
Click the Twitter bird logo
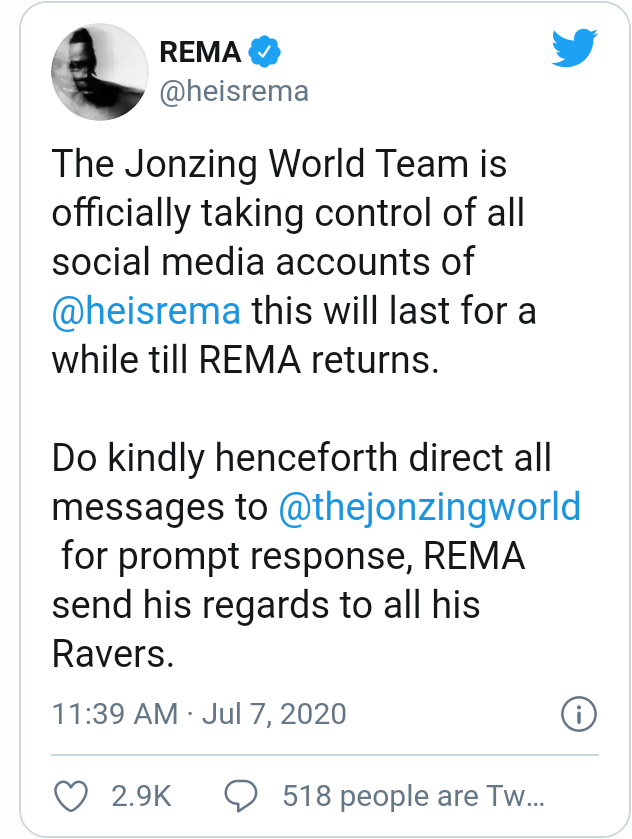tap(574, 48)
